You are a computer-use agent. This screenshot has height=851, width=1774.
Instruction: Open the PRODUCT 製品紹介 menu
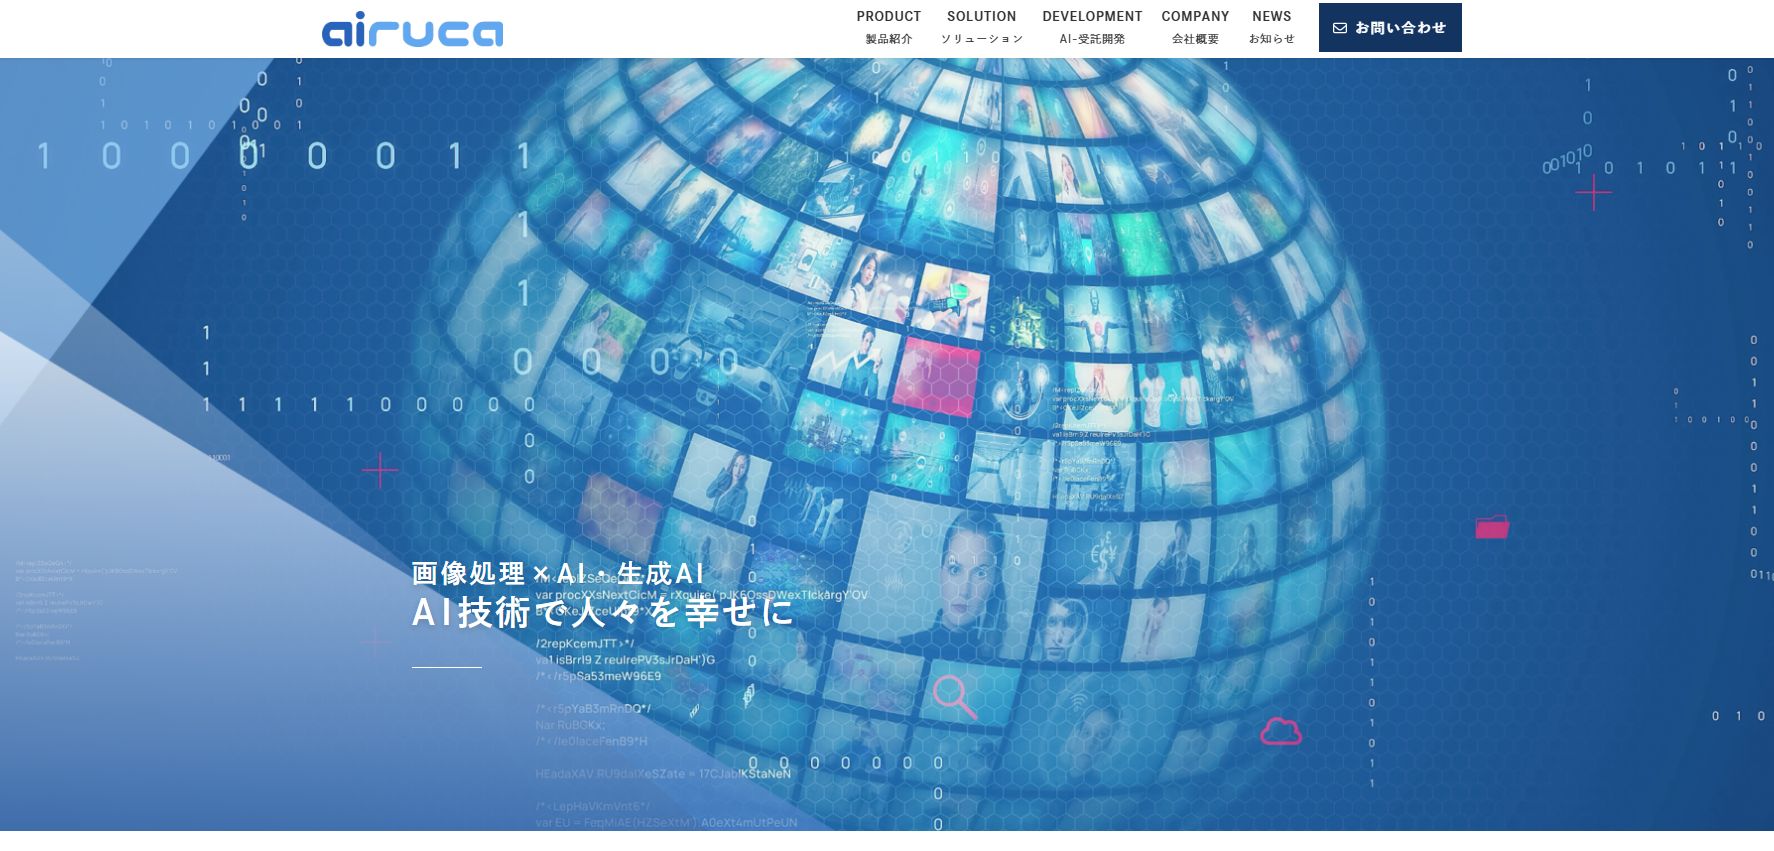[889, 27]
